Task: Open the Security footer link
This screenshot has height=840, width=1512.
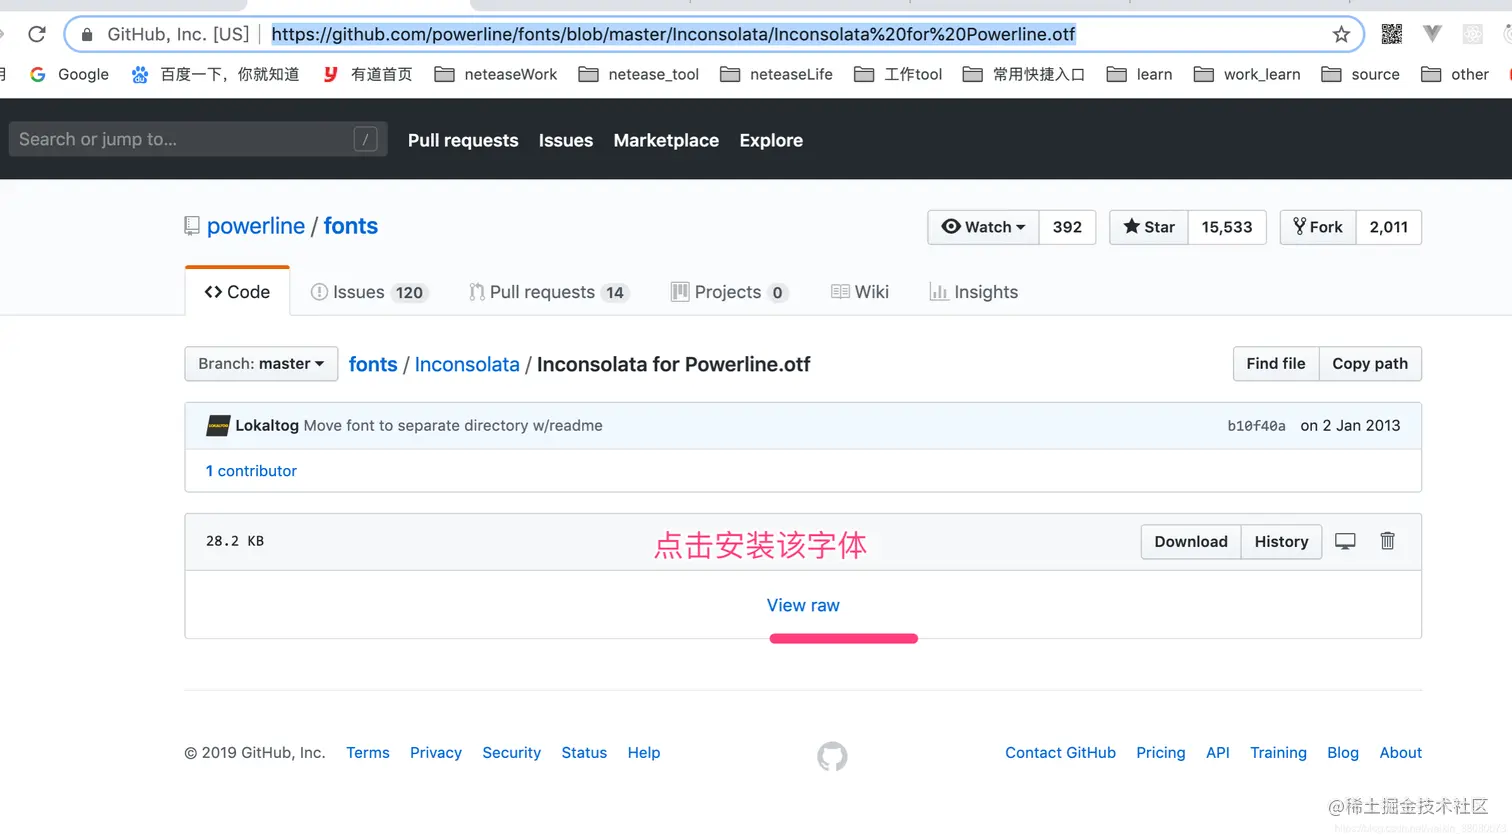Action: tap(511, 753)
